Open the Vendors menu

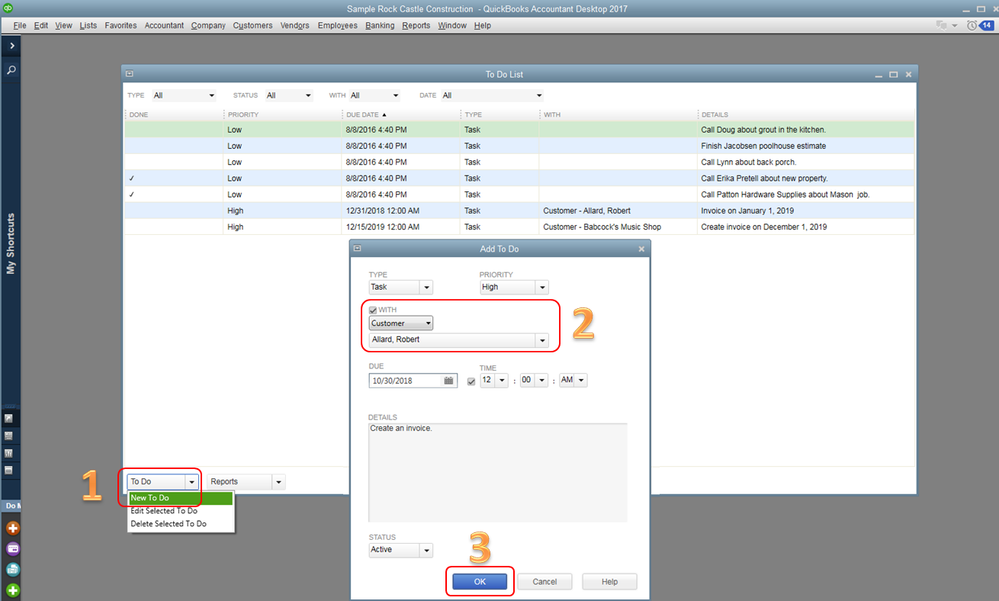click(294, 25)
